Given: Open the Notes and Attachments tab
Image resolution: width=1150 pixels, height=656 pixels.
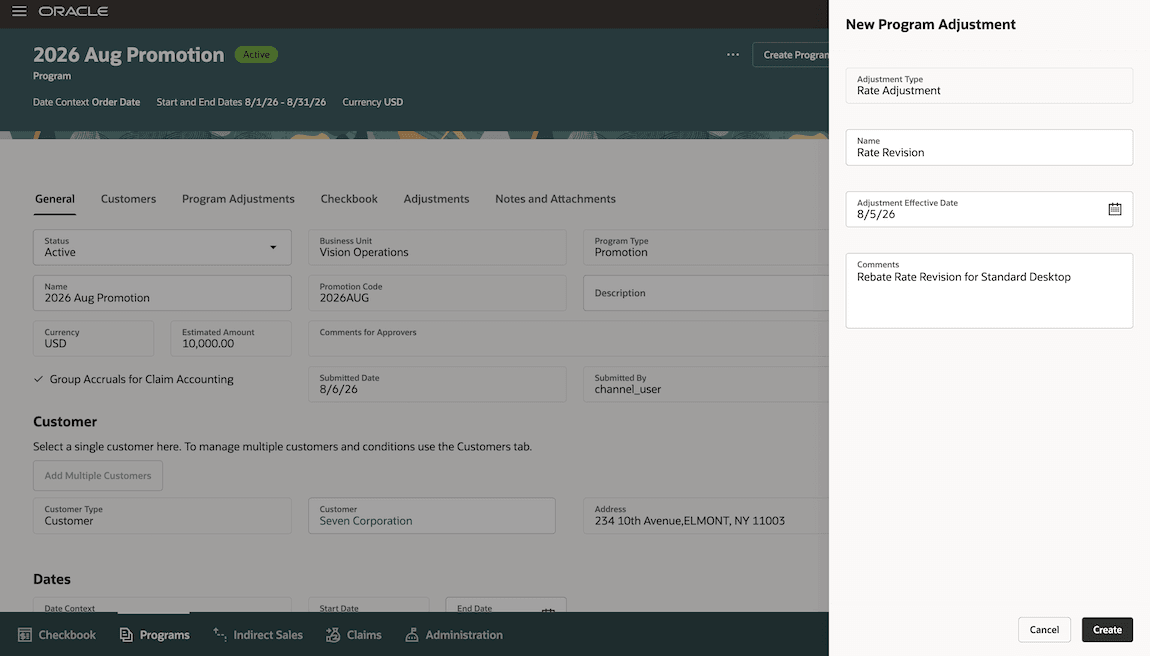Looking at the screenshot, I should [555, 199].
